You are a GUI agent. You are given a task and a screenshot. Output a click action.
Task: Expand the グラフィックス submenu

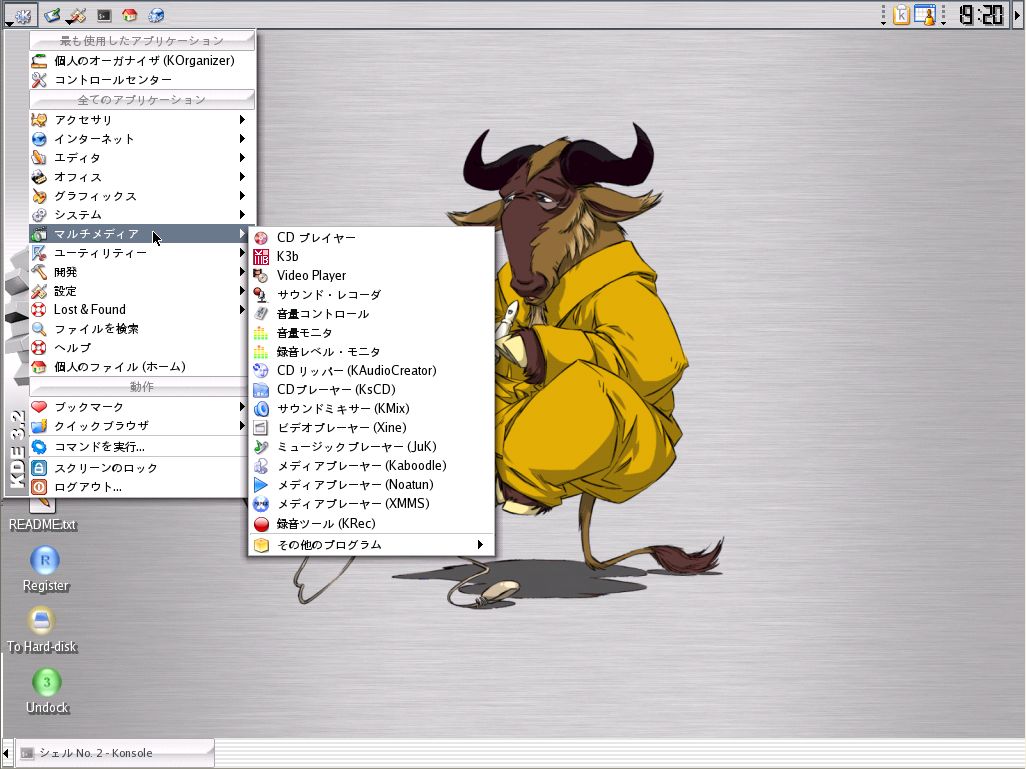(142, 196)
